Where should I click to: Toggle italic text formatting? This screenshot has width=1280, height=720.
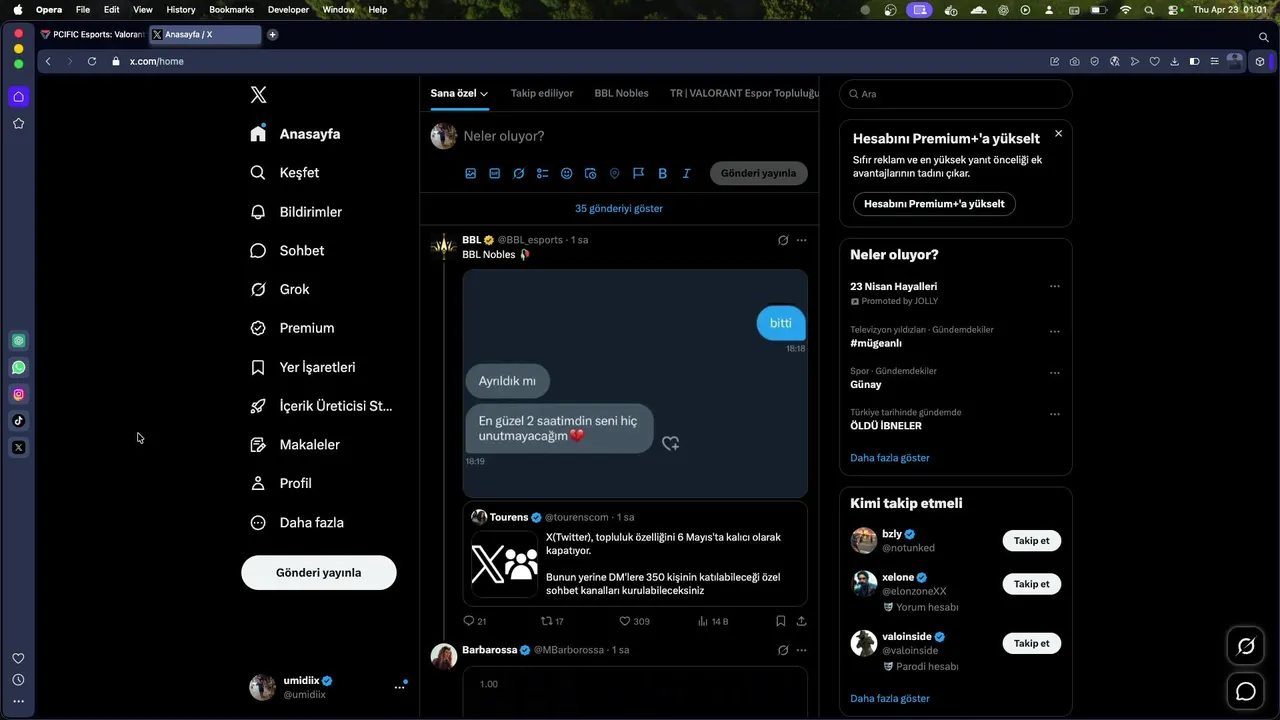pyautogui.click(x=687, y=173)
